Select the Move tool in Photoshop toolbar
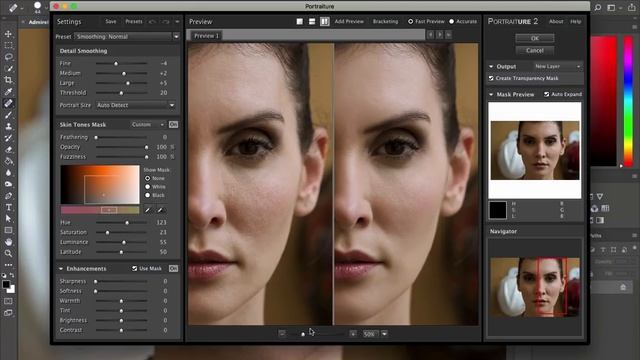This screenshot has width=640, height=360. (x=8, y=34)
